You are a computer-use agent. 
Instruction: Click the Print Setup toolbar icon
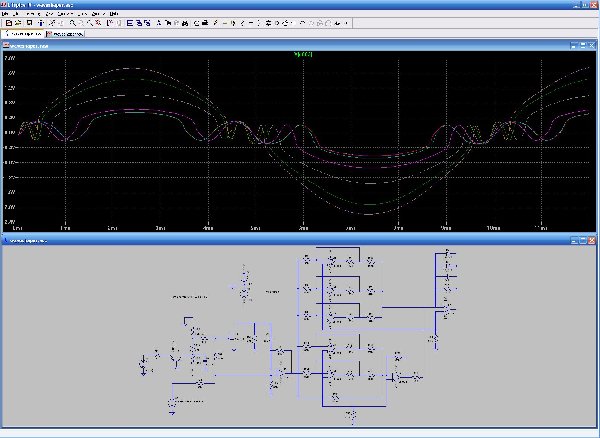click(196, 23)
